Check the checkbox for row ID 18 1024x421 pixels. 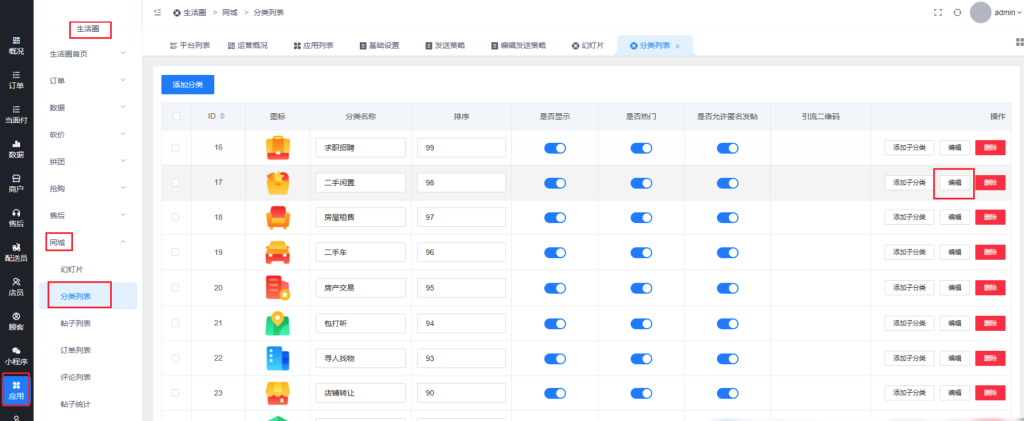point(176,218)
